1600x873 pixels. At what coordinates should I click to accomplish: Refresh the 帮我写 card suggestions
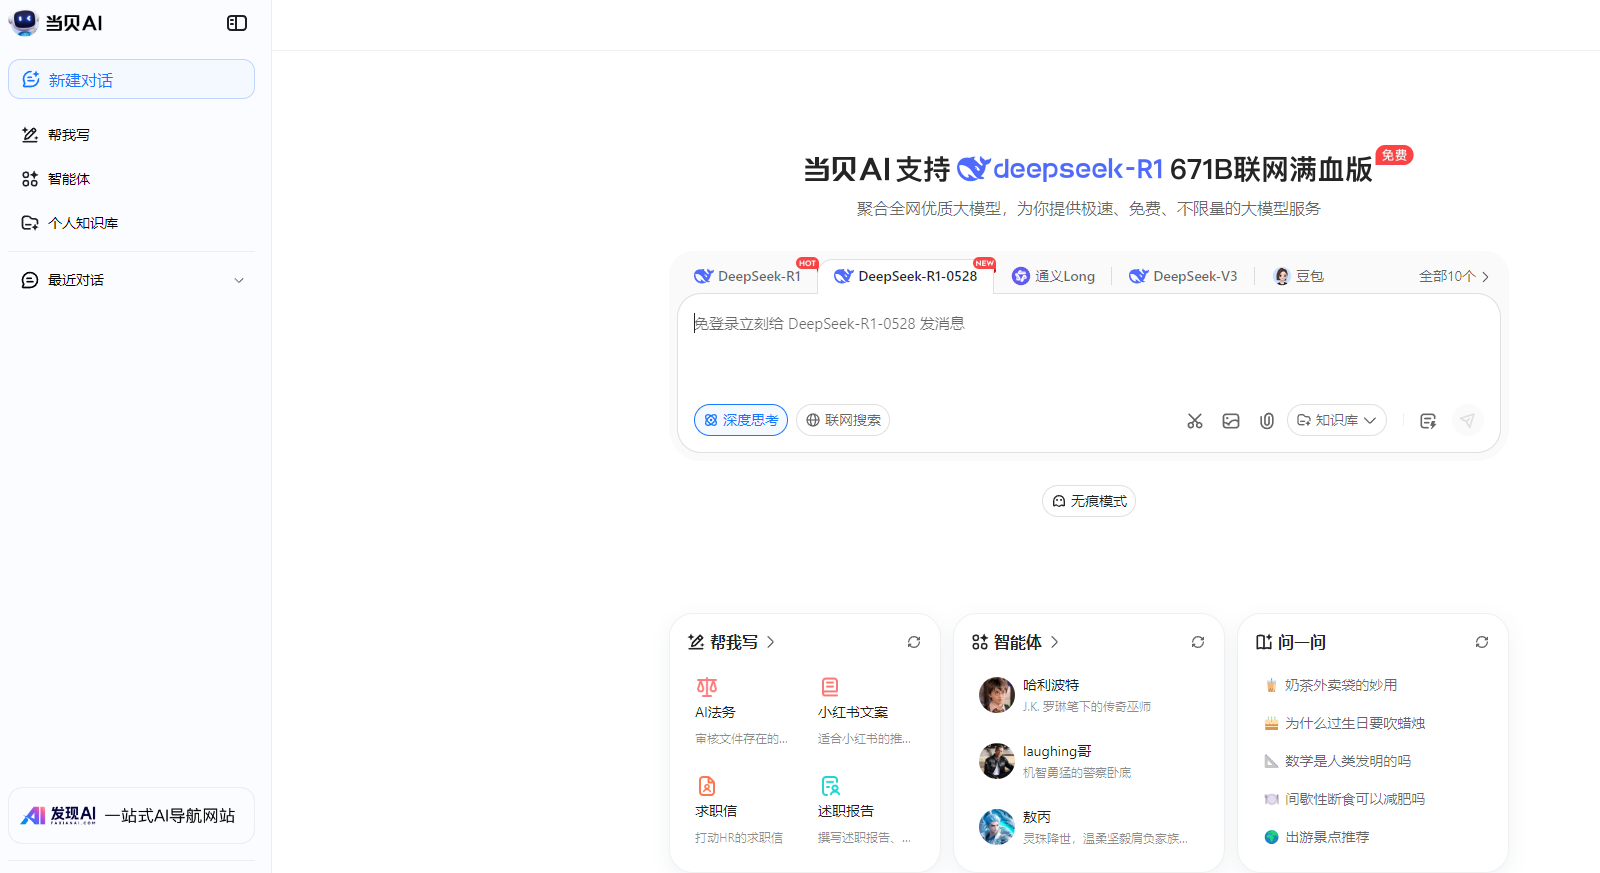point(914,642)
